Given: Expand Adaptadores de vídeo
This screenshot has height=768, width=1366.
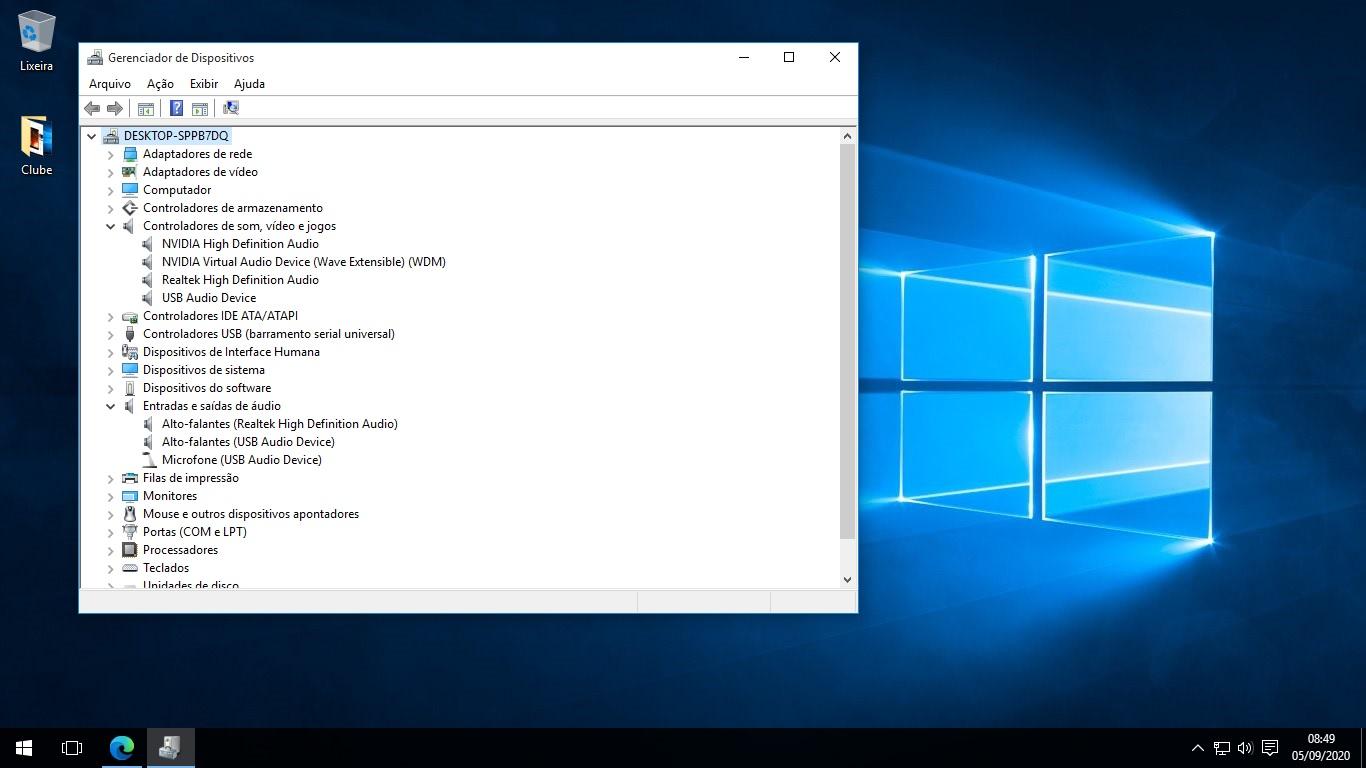Looking at the screenshot, I should pos(111,172).
